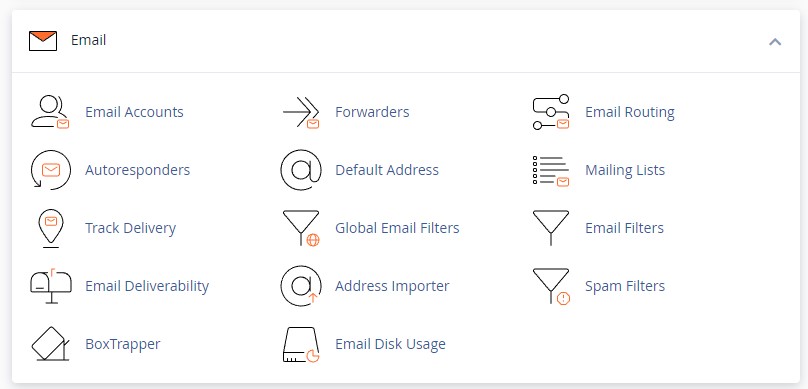Open the BoxTrapper trap icon
The height and width of the screenshot is (389, 808).
(x=50, y=344)
